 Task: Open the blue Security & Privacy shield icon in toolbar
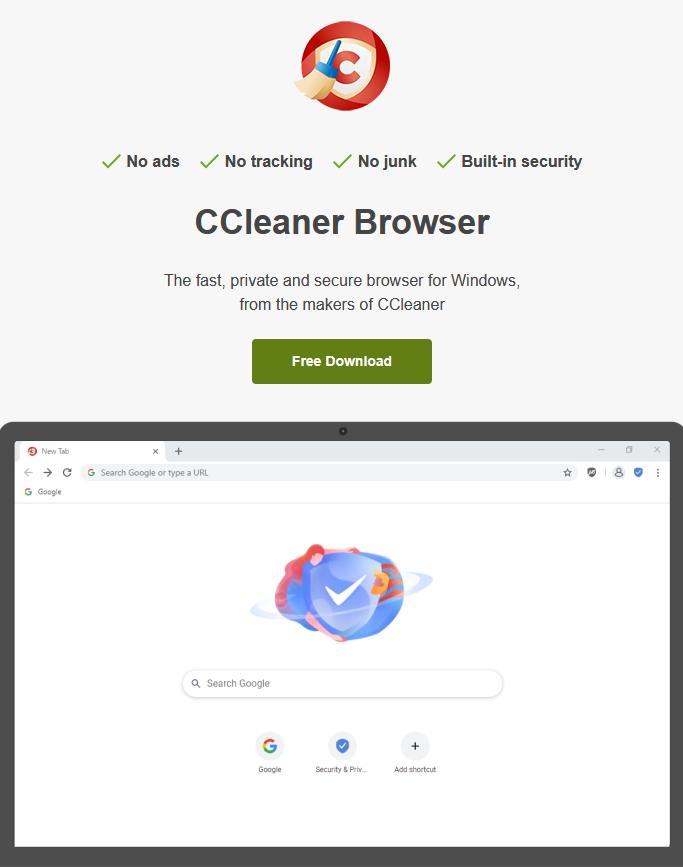638,472
